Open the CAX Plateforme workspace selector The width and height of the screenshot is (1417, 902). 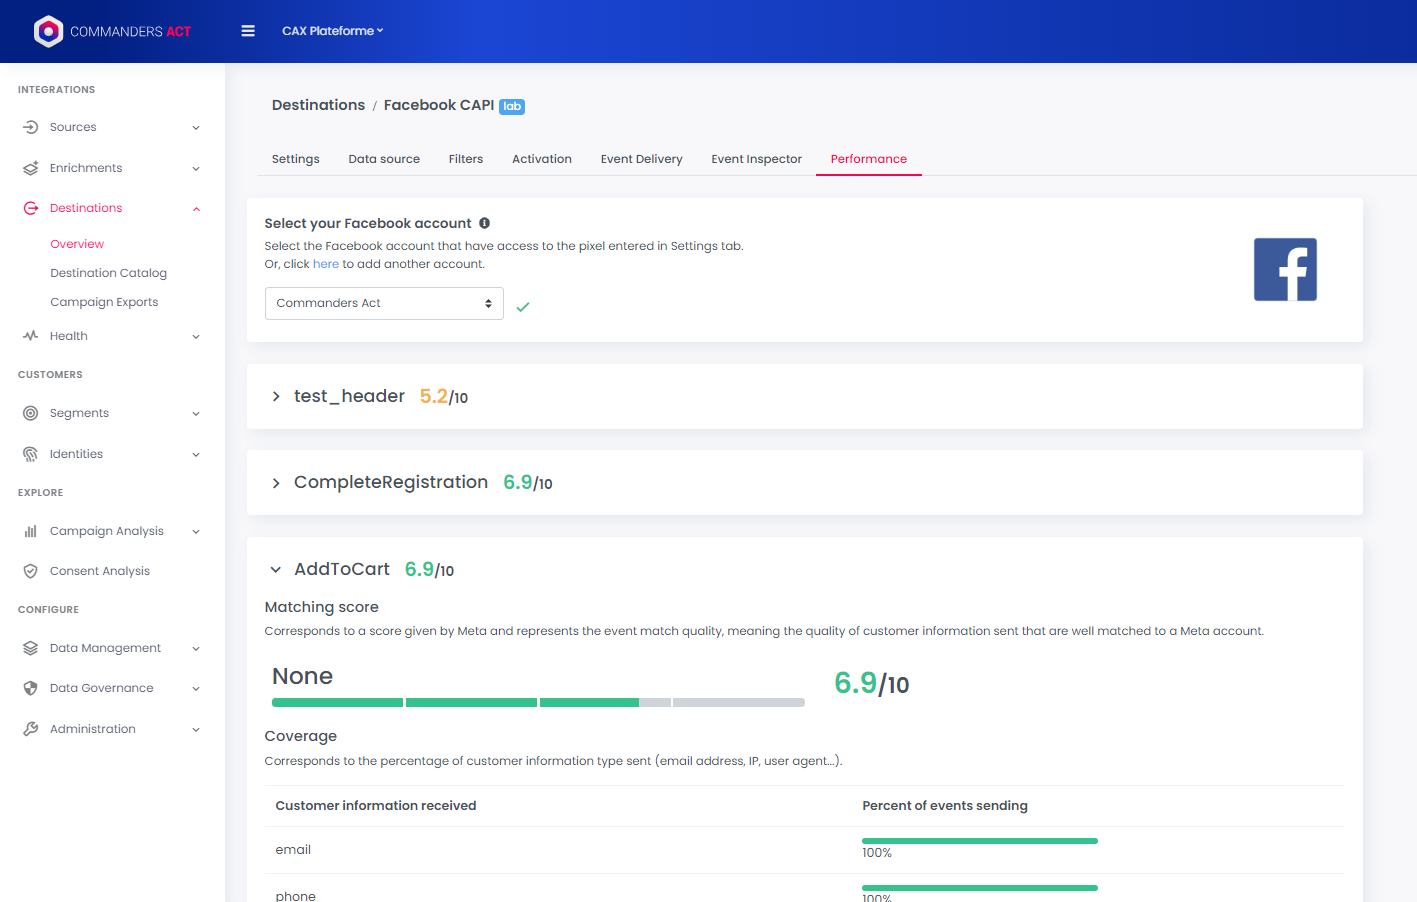[332, 31]
